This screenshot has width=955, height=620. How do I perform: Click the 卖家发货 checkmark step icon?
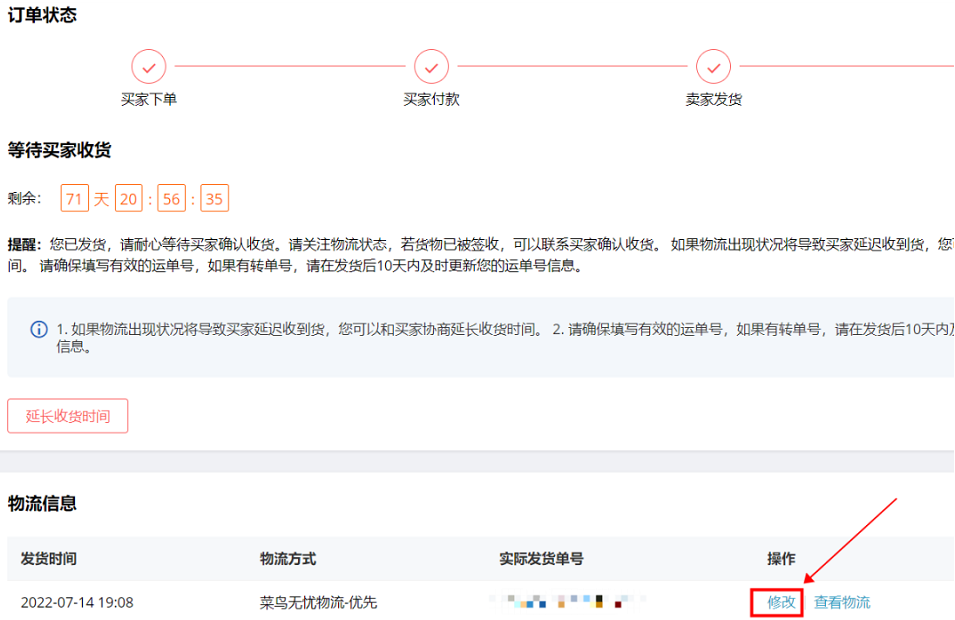point(713,67)
